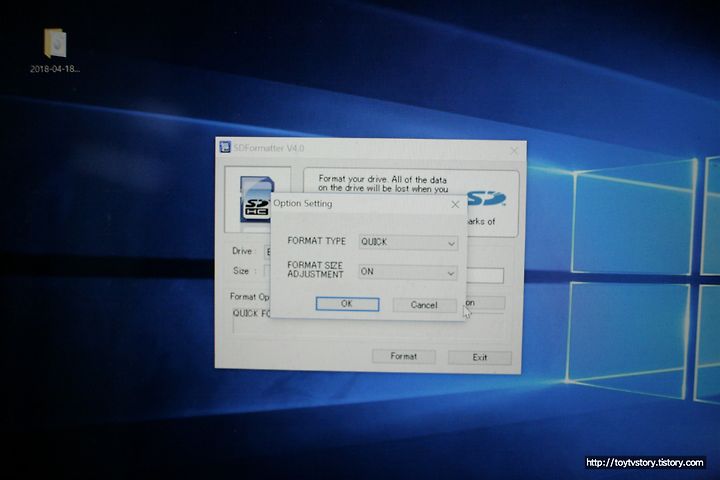Click the blue SD logo in SDFormatter

pyautogui.click(x=487, y=199)
